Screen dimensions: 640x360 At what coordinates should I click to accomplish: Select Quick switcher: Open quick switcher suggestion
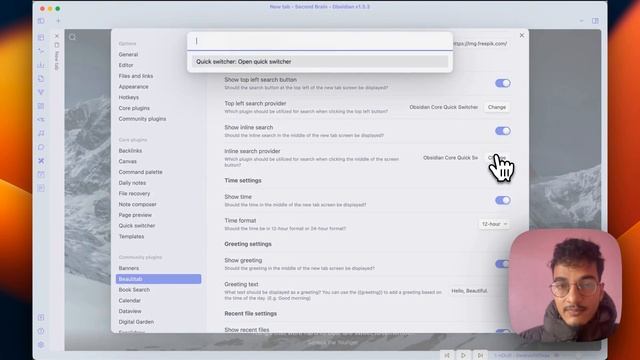click(320, 62)
